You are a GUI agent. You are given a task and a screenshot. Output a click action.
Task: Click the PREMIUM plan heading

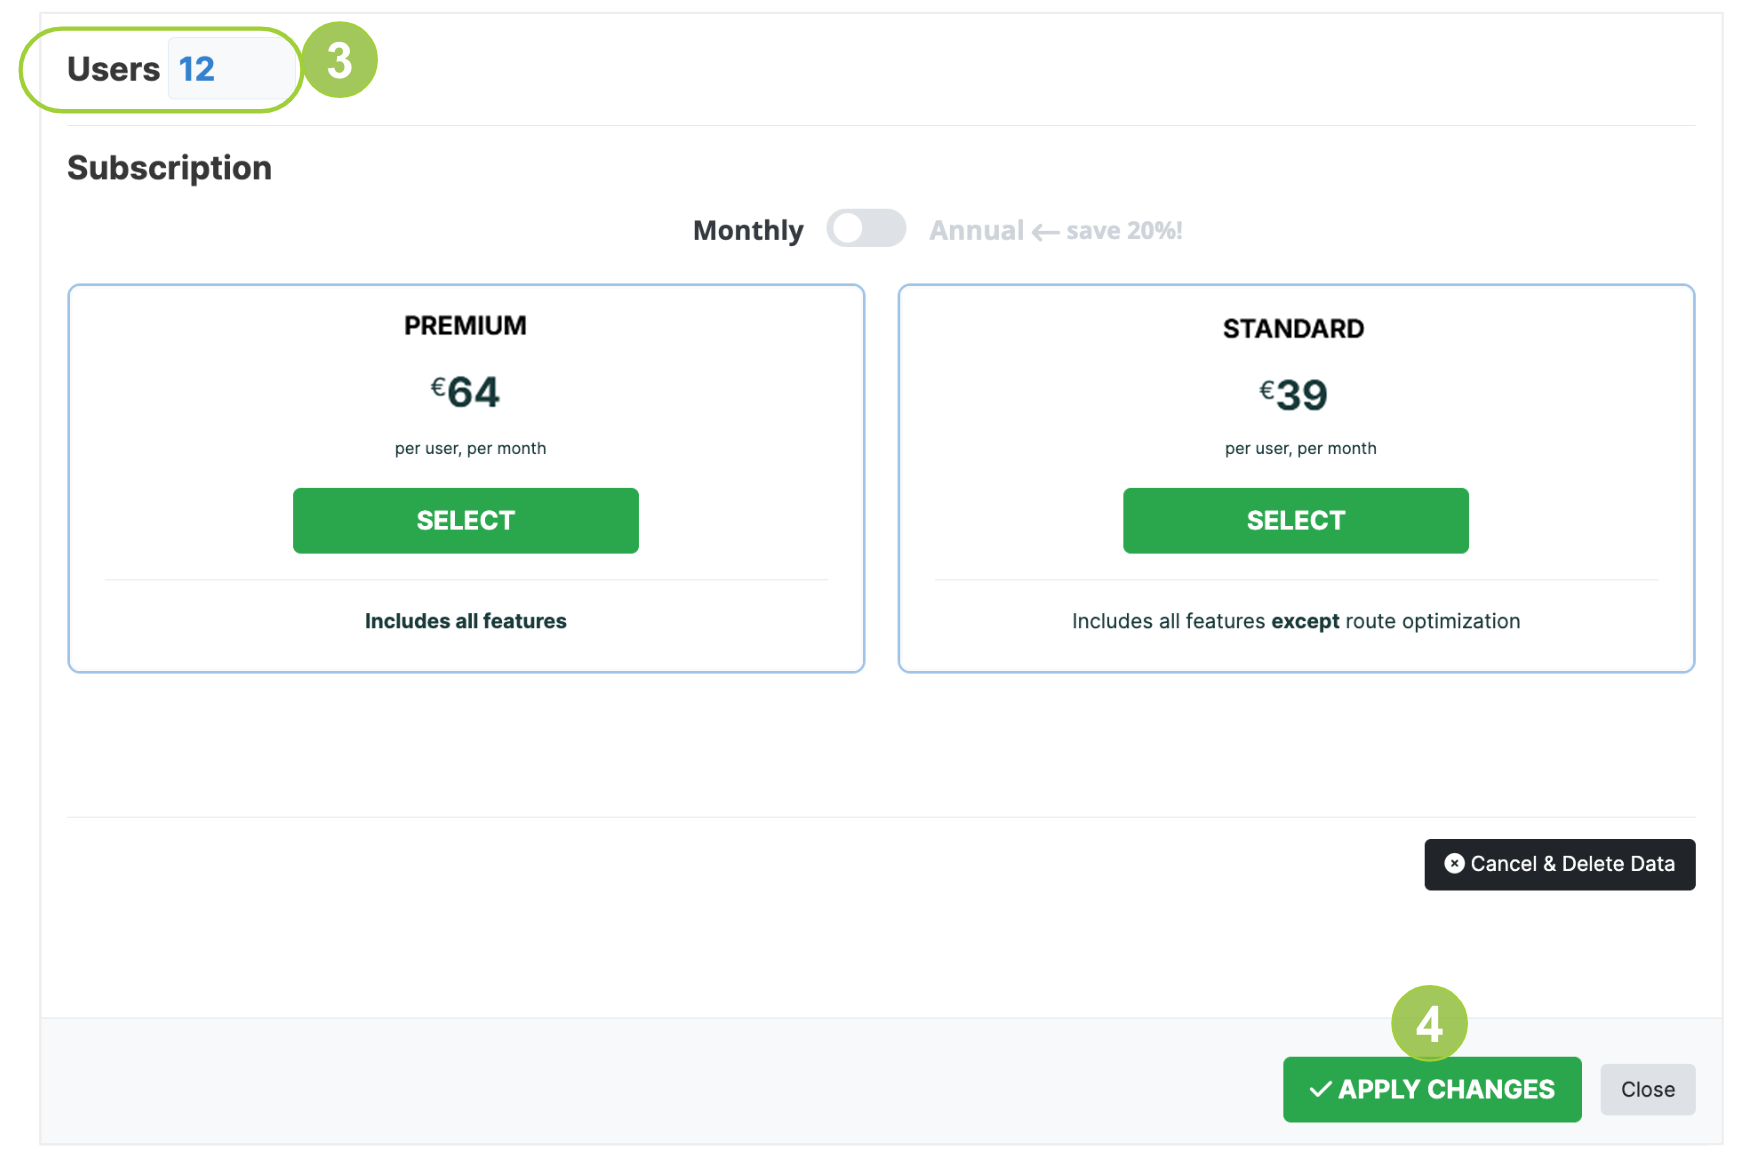pyautogui.click(x=465, y=326)
